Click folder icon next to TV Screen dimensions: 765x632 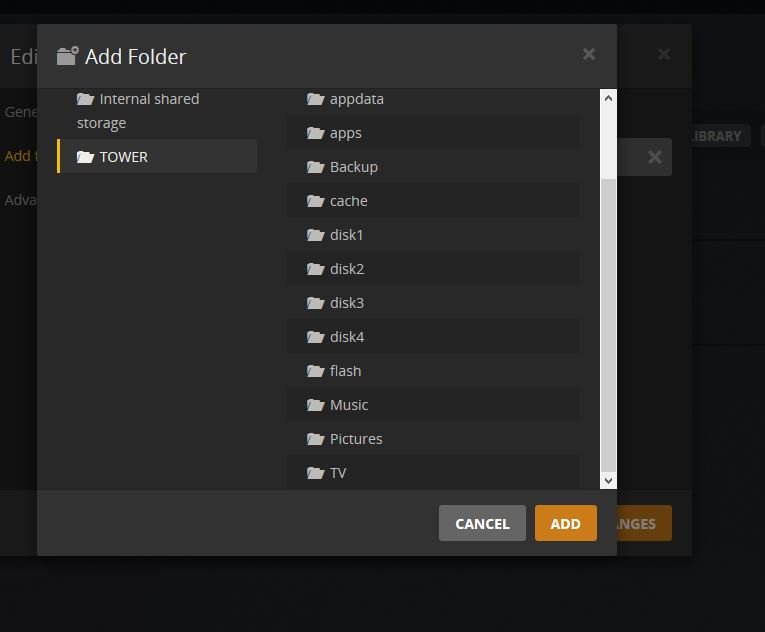(x=316, y=472)
